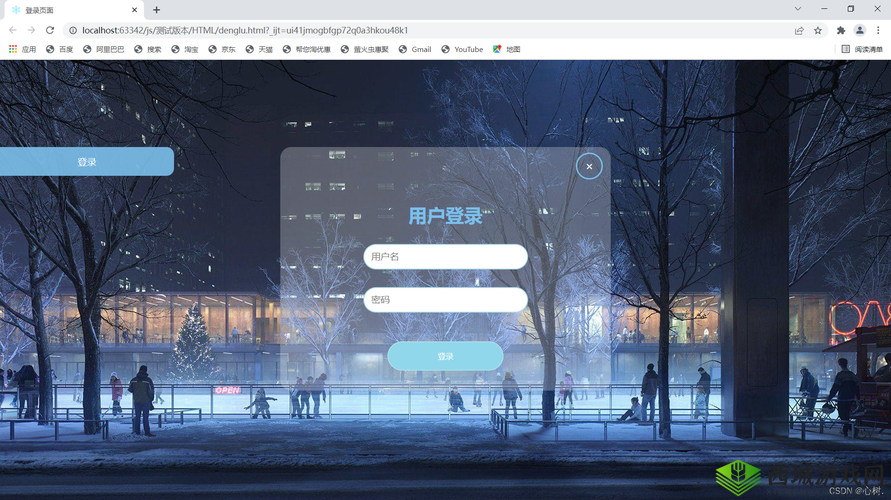The height and width of the screenshot is (500, 891).
Task: Open the 应用 apps grid shortcut
Action: (x=22, y=49)
